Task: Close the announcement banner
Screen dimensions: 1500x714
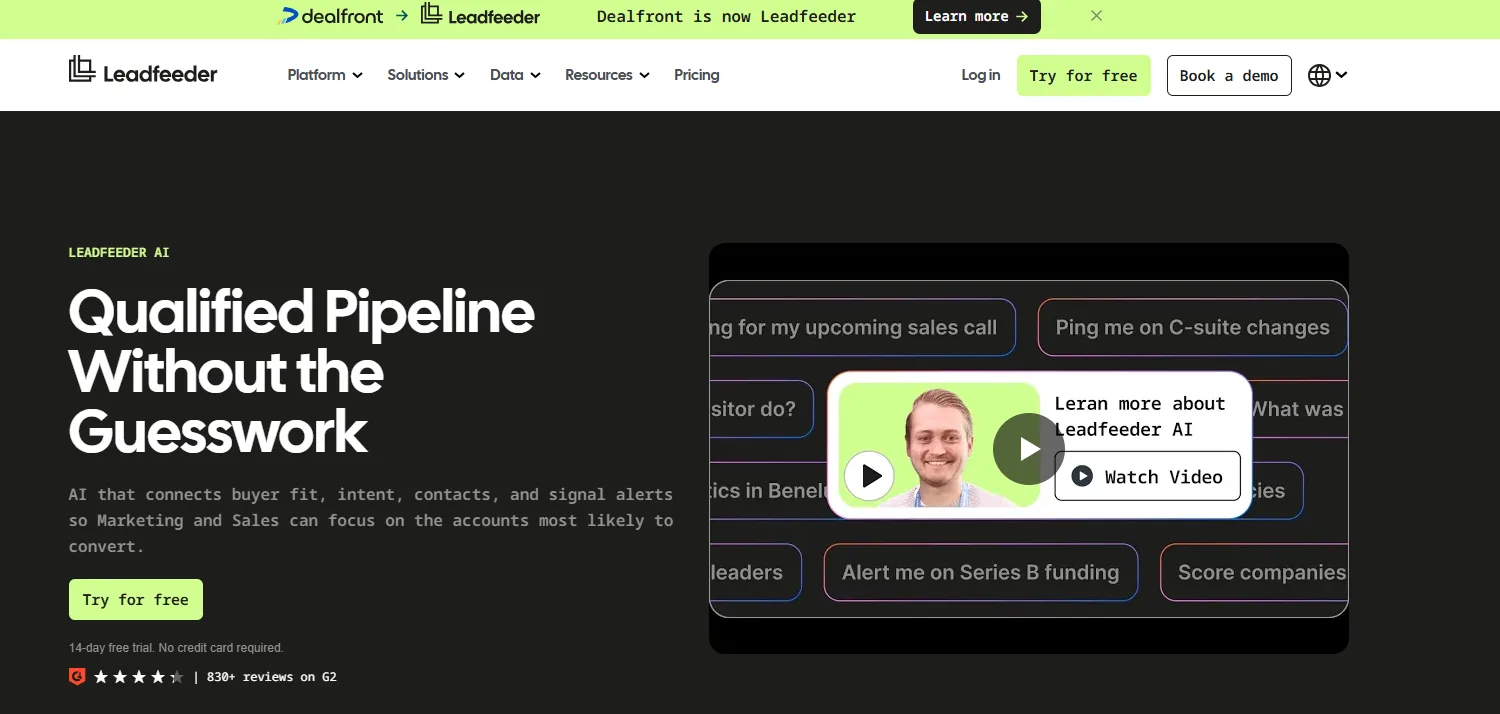Action: tap(1096, 16)
